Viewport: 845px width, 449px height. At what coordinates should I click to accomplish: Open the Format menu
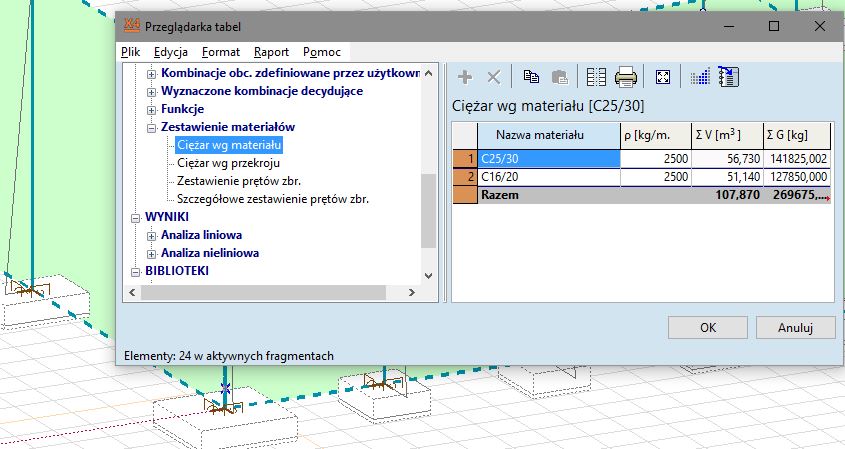(220, 52)
